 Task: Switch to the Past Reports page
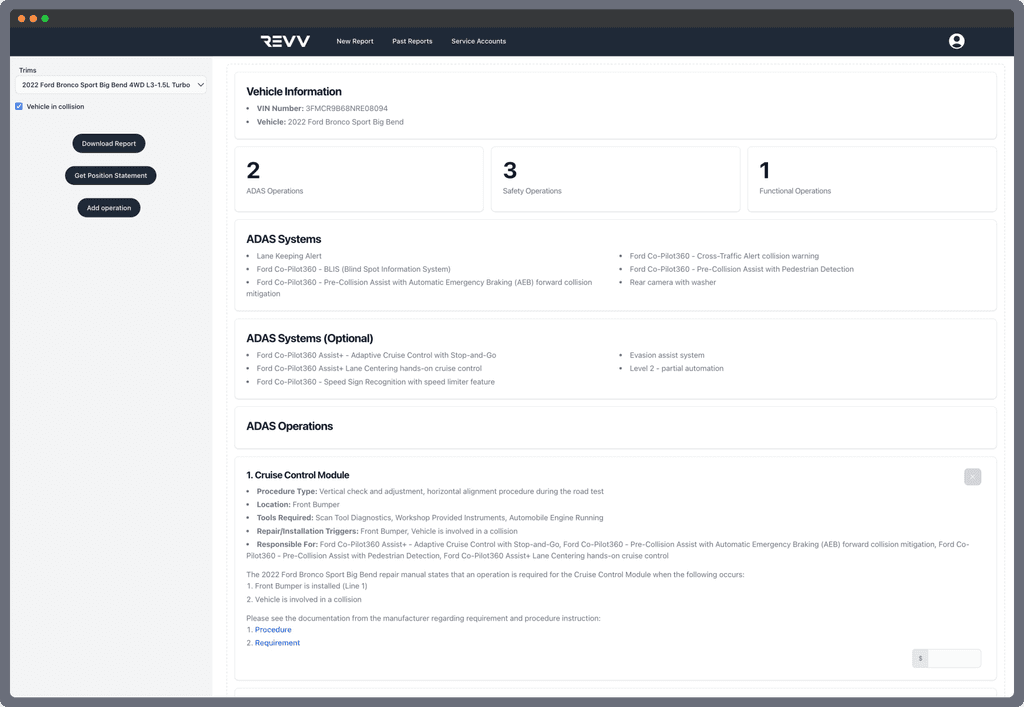click(x=412, y=41)
